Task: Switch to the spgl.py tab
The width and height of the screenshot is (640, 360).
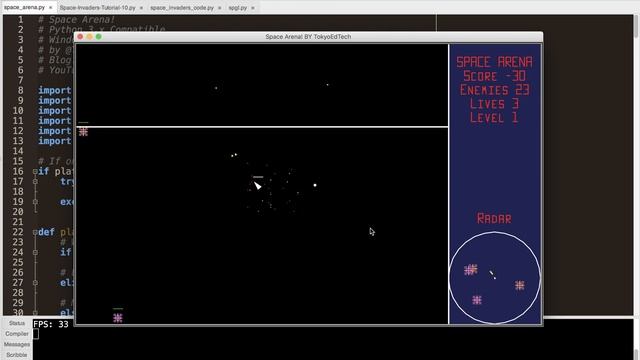Action: pos(238,8)
